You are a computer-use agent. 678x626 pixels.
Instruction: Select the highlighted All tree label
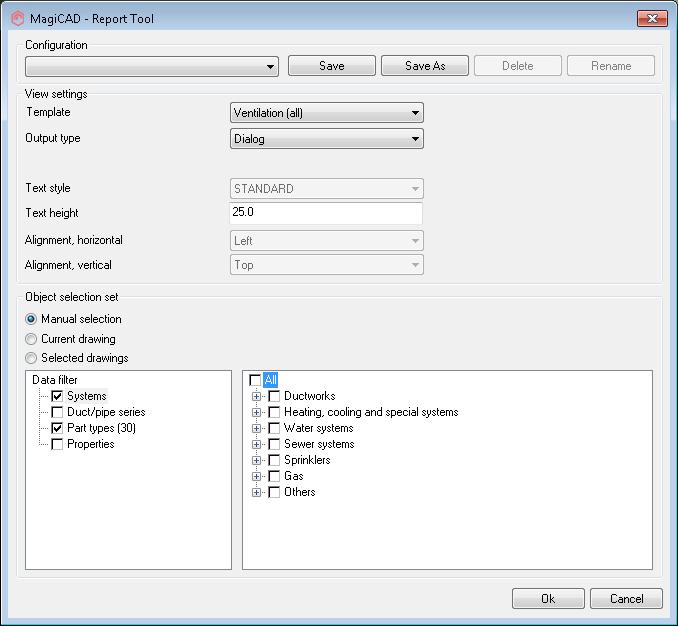click(270, 380)
